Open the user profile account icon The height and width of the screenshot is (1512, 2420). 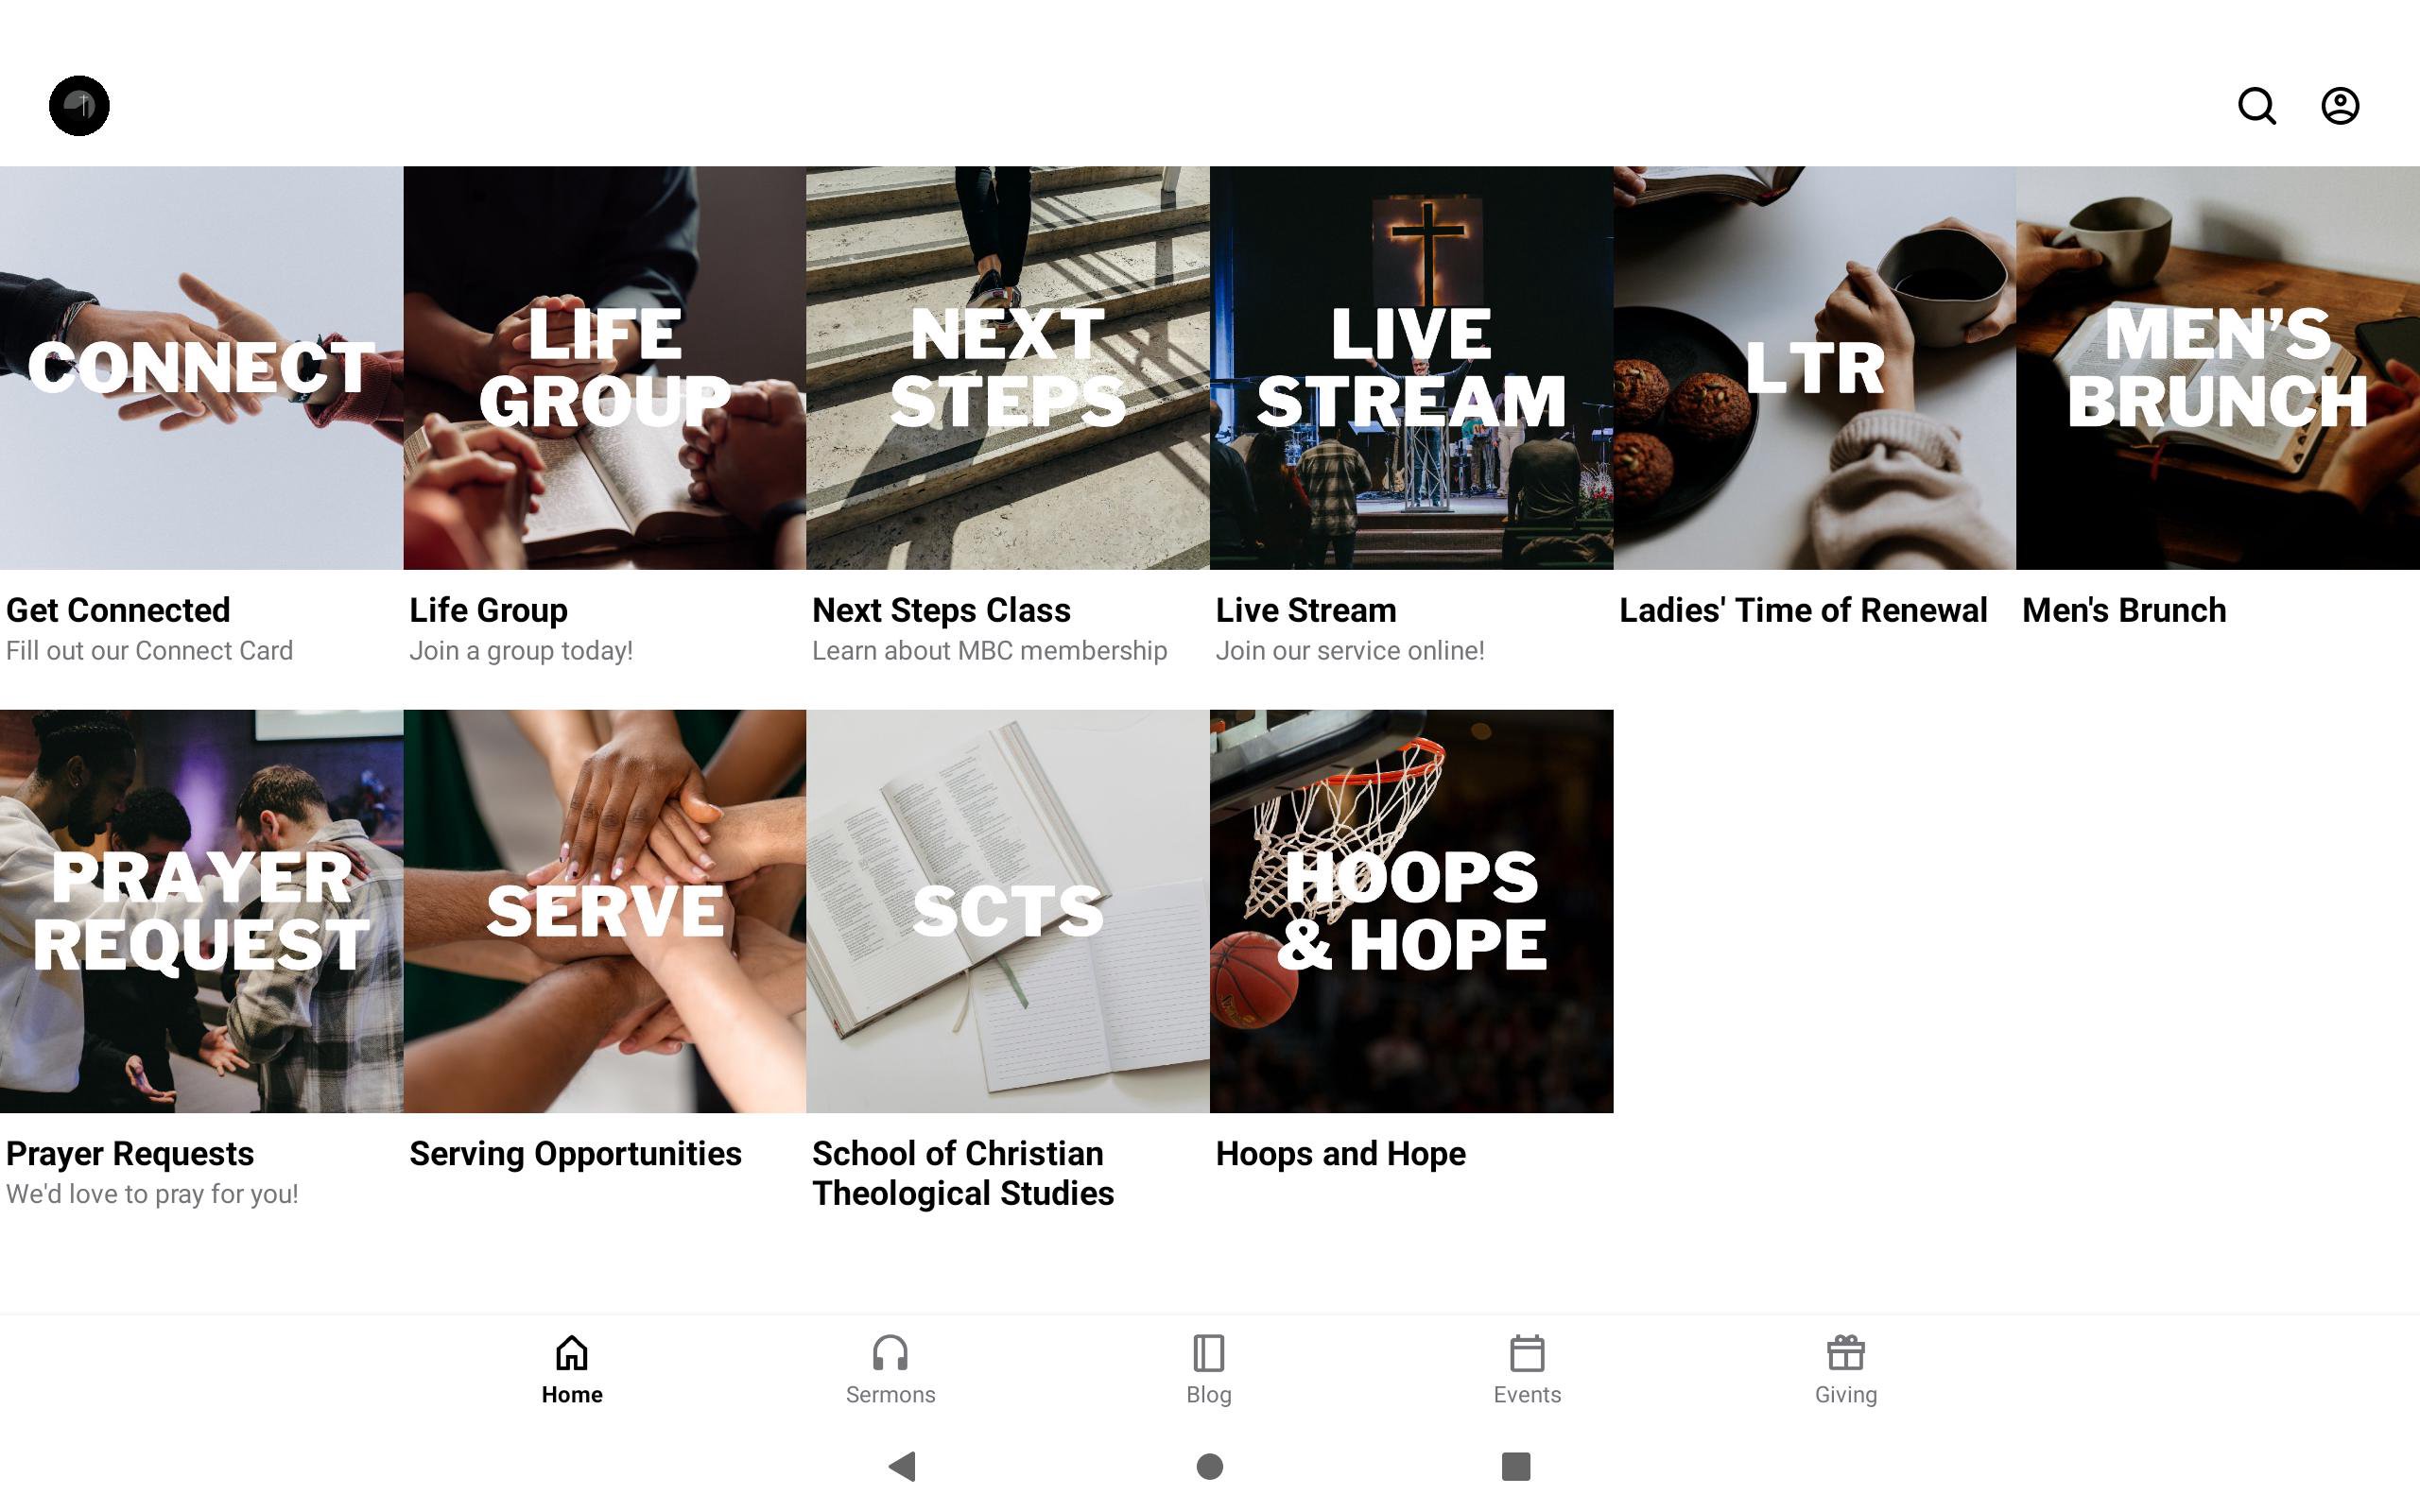coord(2339,105)
